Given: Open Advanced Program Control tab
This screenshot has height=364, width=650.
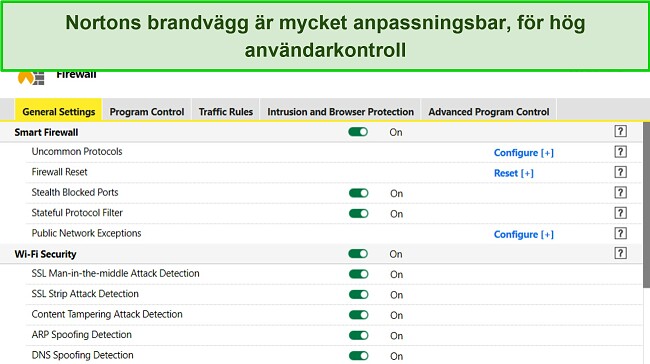Looking at the screenshot, I should [489, 110].
